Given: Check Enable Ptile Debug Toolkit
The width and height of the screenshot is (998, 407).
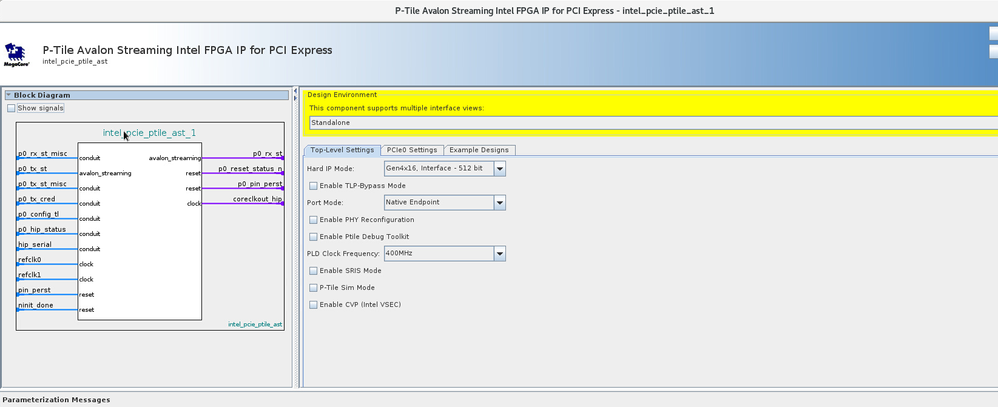Looking at the screenshot, I should pyautogui.click(x=313, y=236).
